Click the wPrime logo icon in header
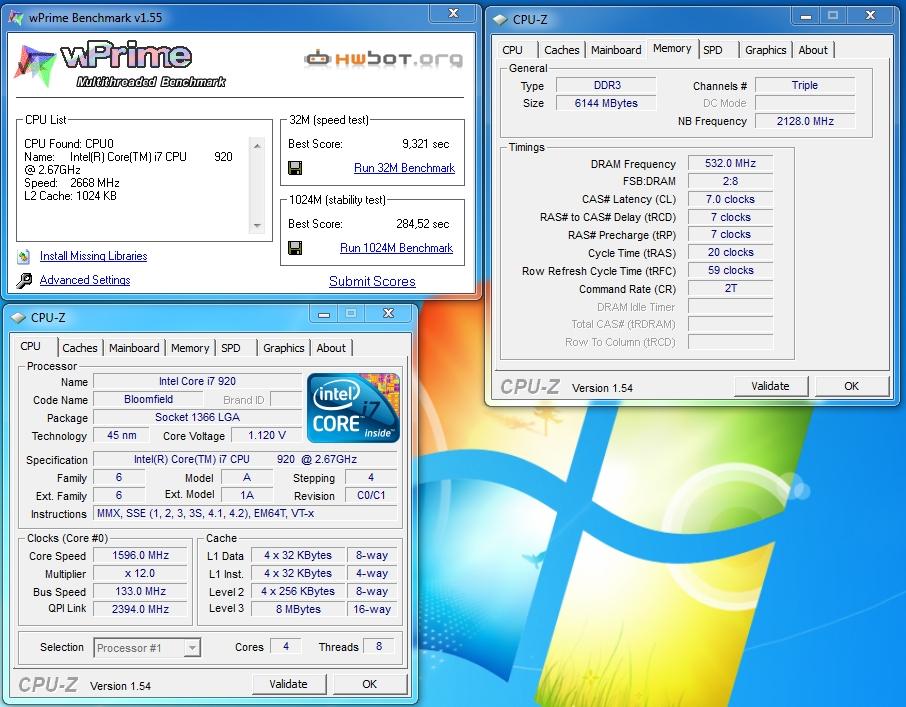This screenshot has width=906, height=707. click(34, 65)
